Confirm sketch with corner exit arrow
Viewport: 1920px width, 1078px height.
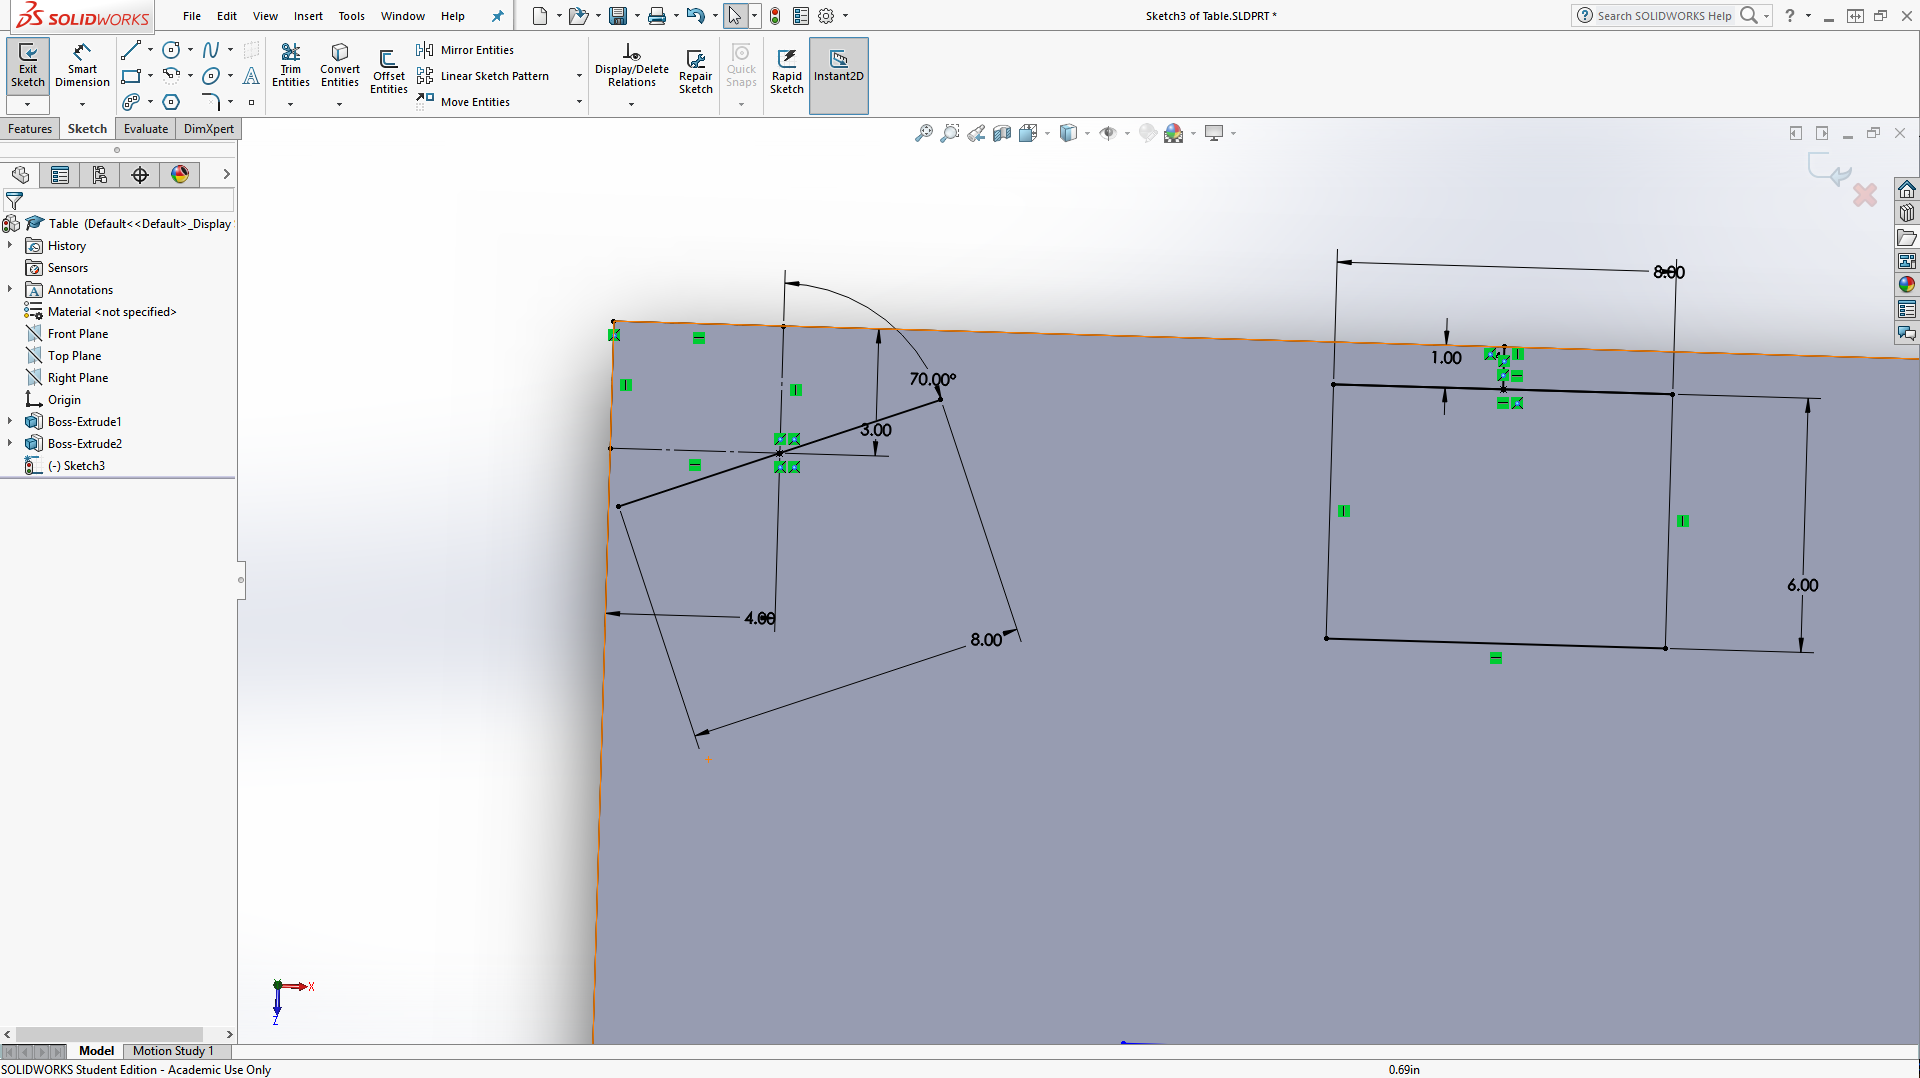[1830, 170]
